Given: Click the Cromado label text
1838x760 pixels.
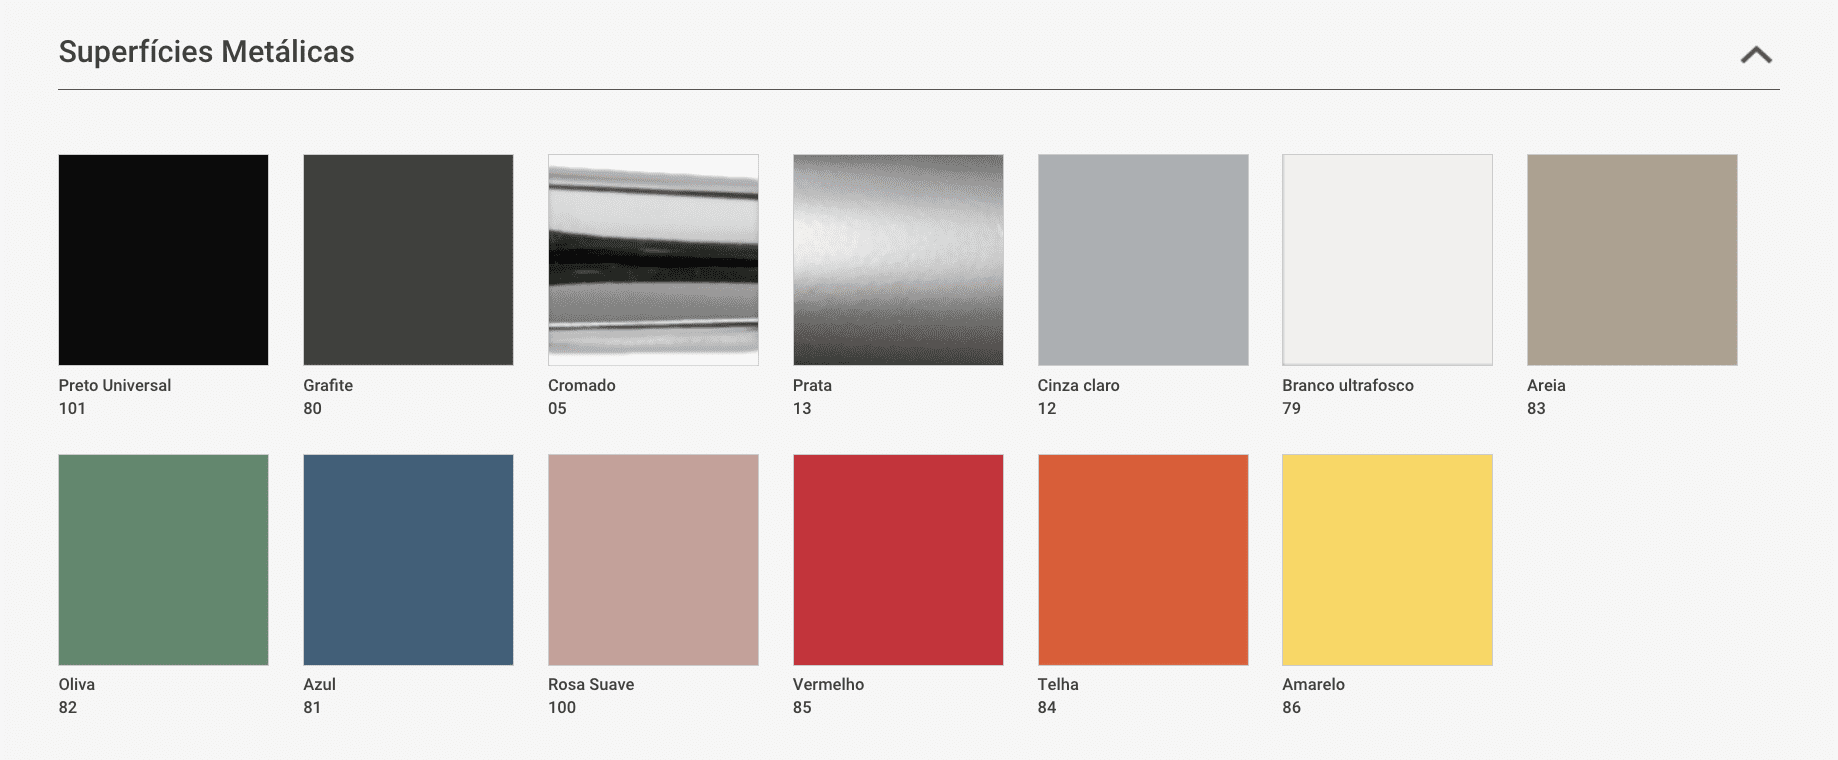Looking at the screenshot, I should click(x=581, y=385).
